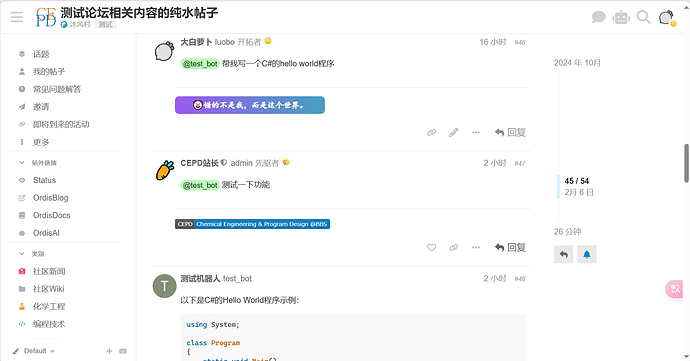Open the search magnifier icon
Screen dimensions: 690x361
pos(643,17)
